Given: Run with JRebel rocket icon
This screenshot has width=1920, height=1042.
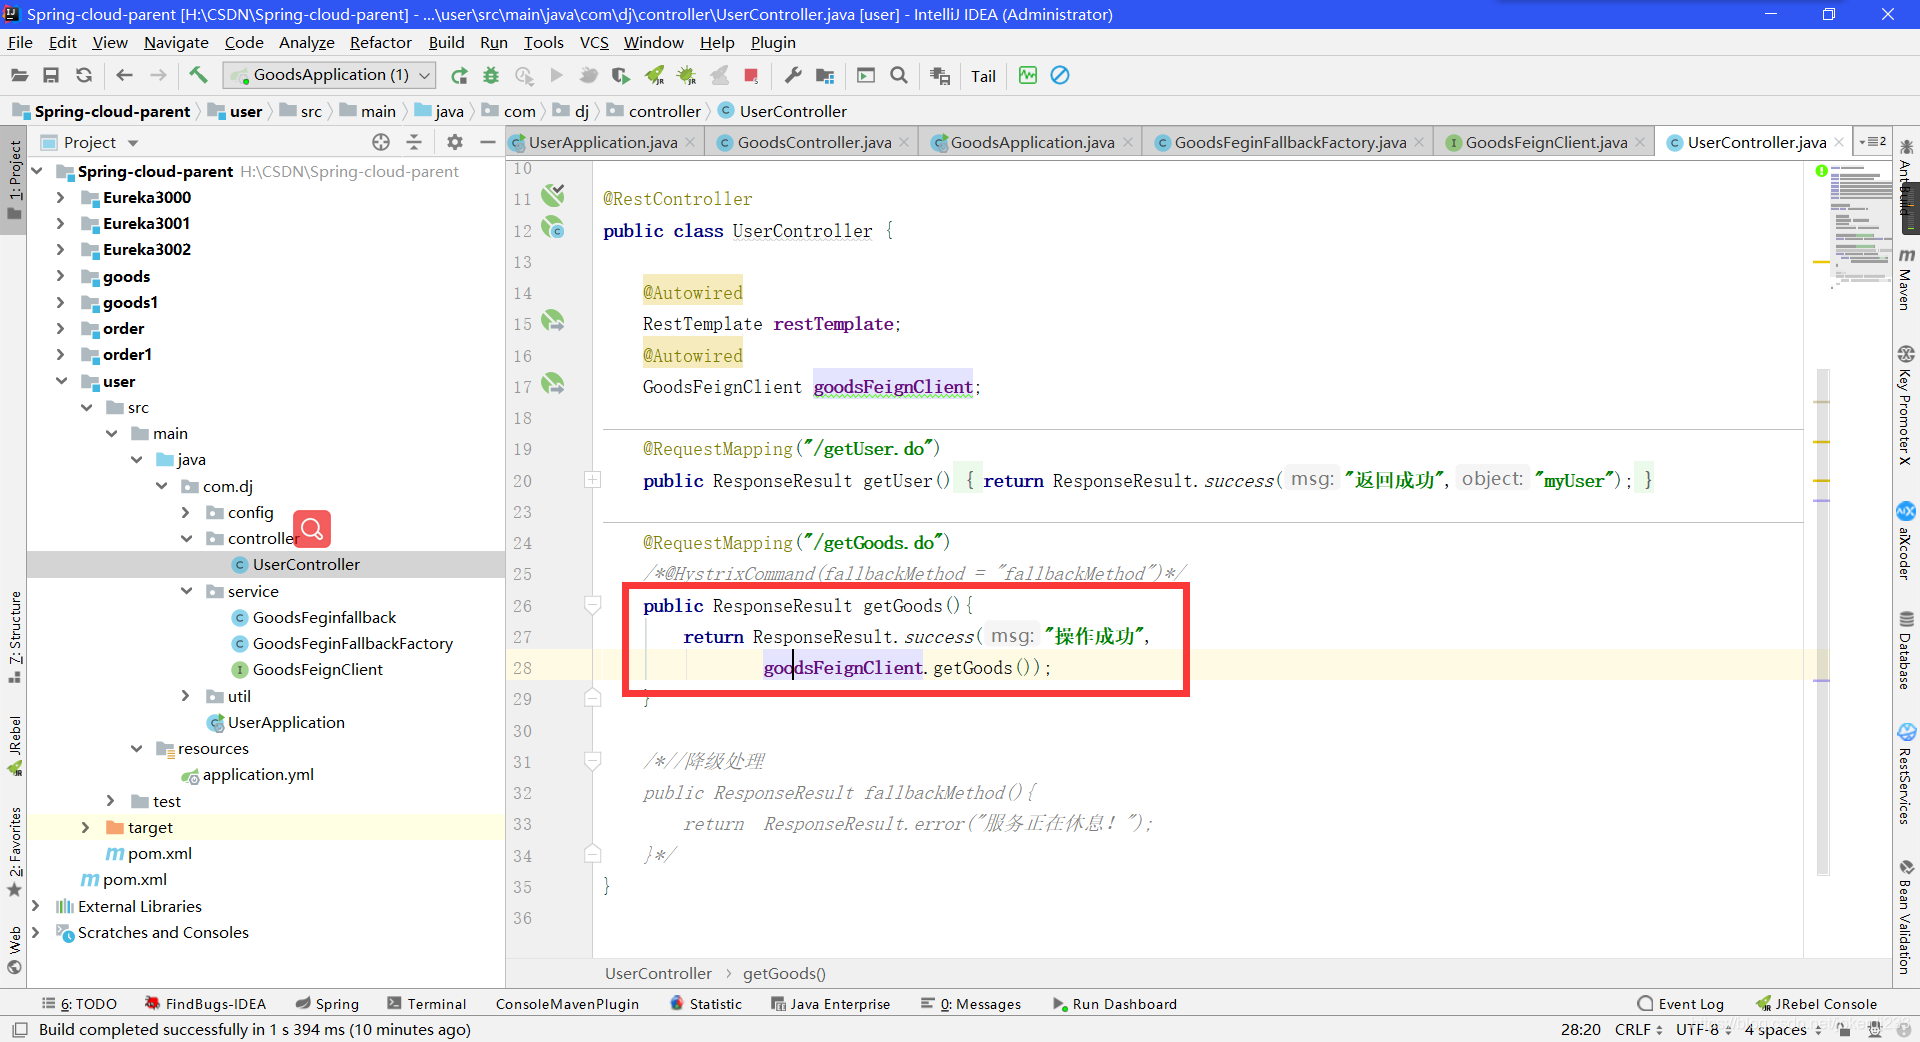Looking at the screenshot, I should (x=654, y=75).
